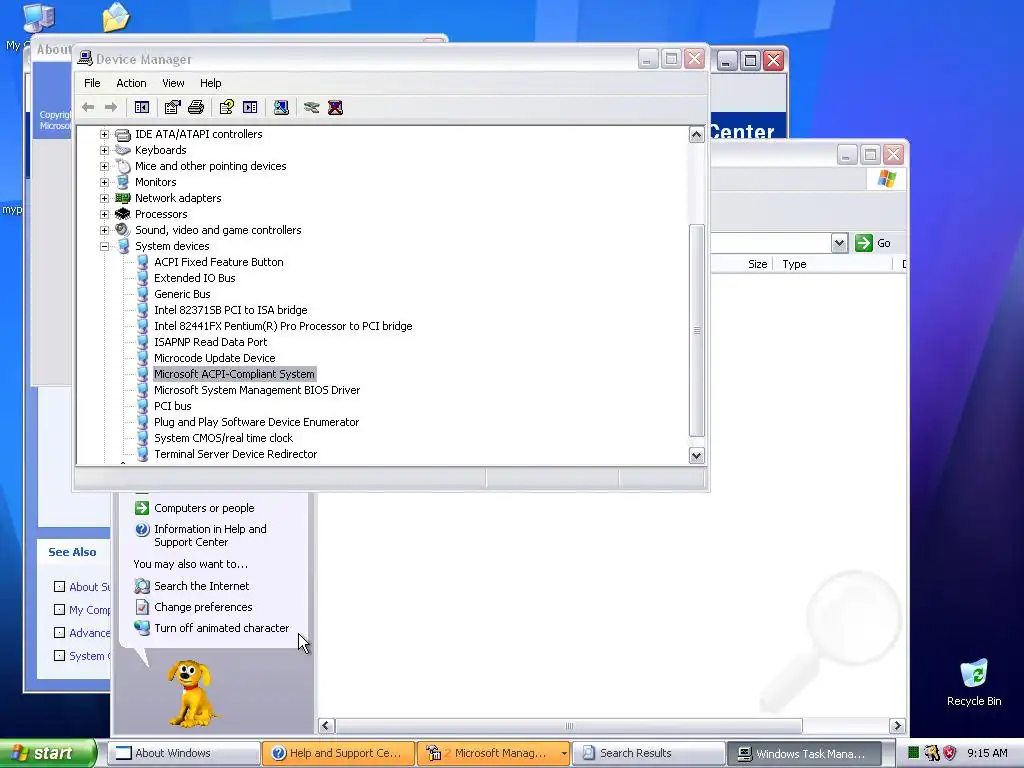Expand the Keyboards tree node
1024x768 pixels.
point(104,150)
